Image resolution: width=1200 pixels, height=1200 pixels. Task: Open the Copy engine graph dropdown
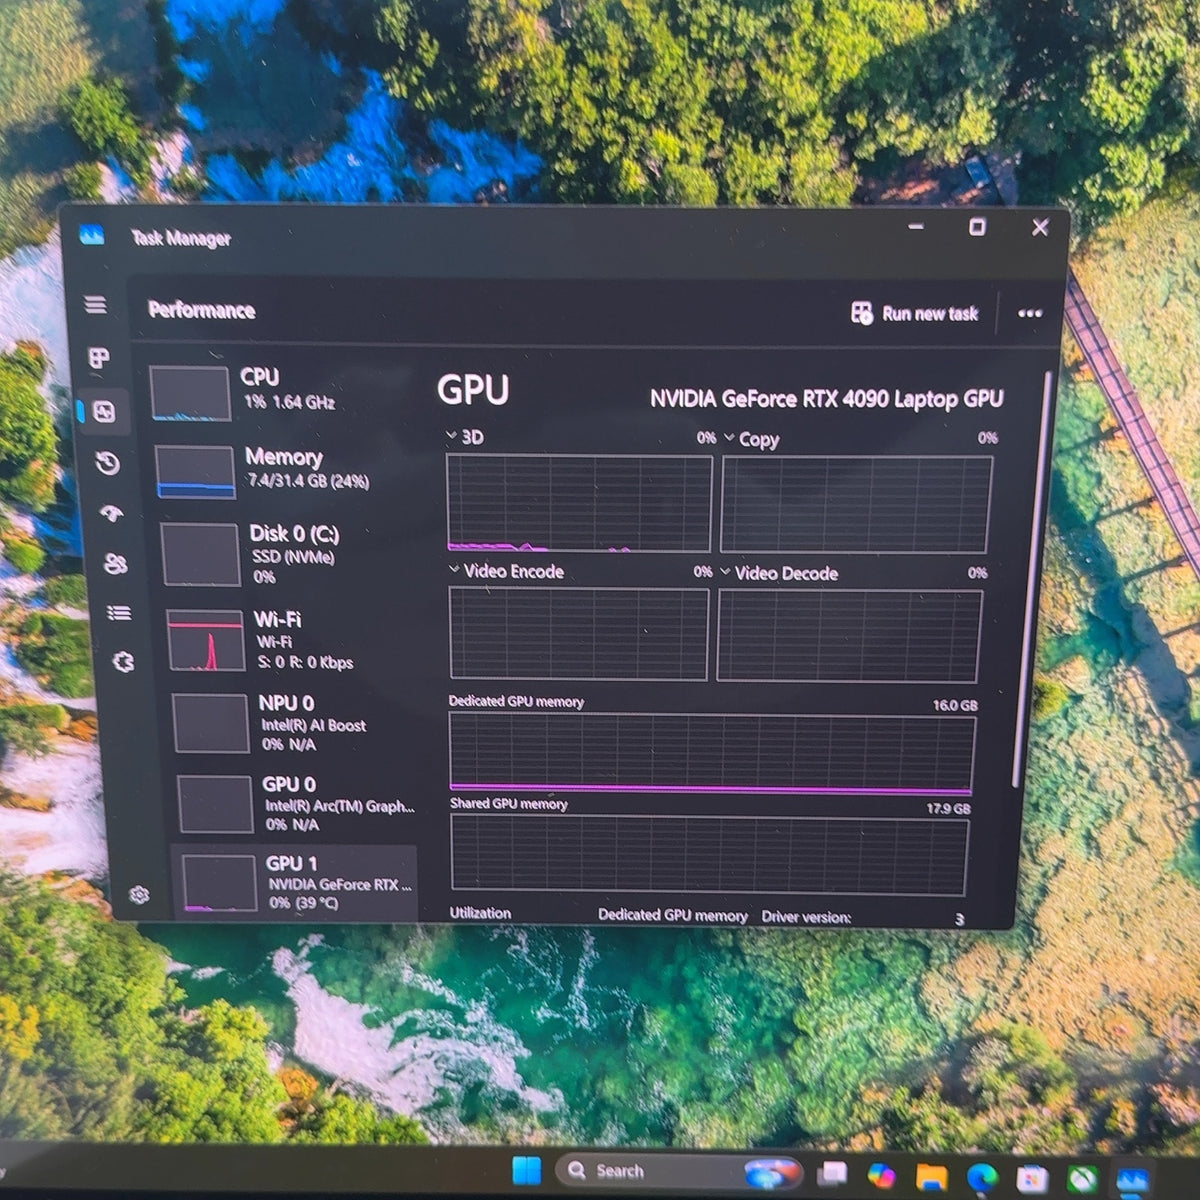click(x=729, y=438)
